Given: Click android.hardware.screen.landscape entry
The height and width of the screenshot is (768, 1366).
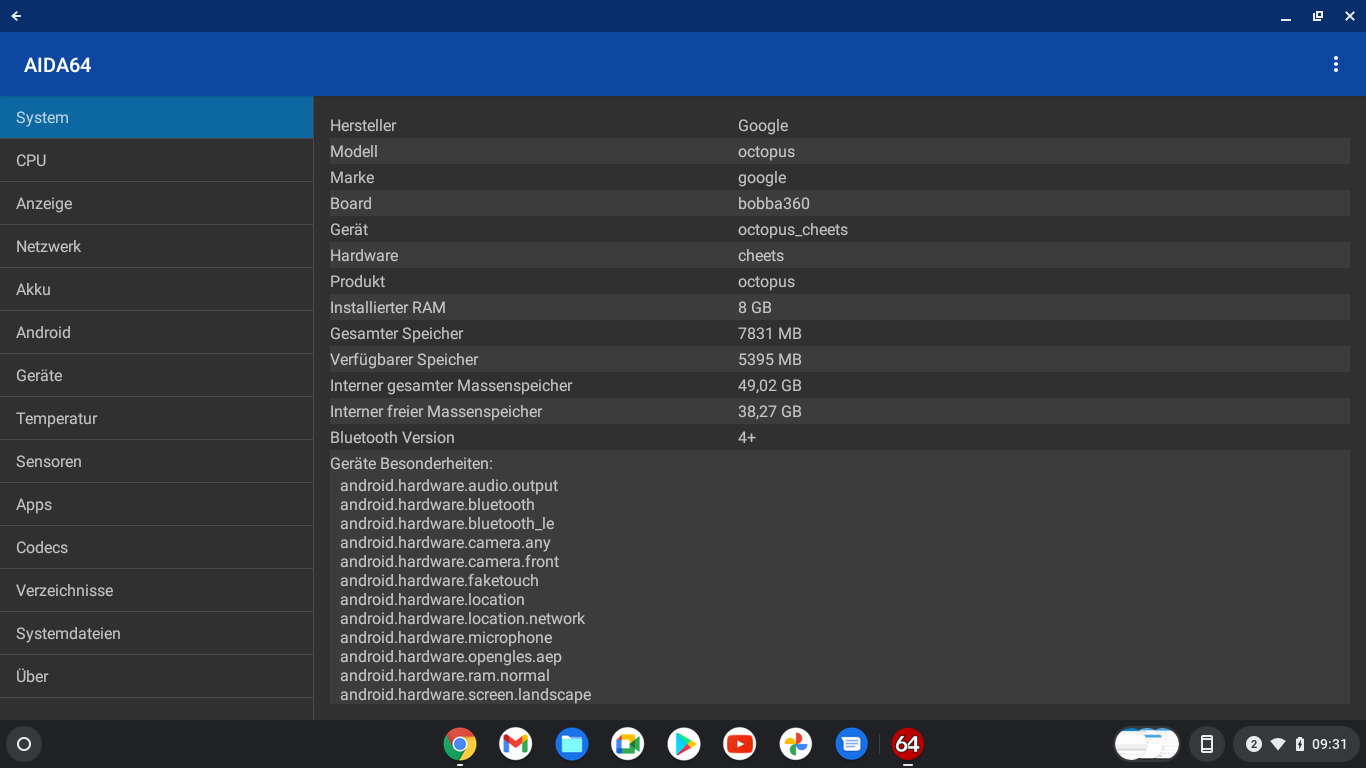Looking at the screenshot, I should pos(465,694).
